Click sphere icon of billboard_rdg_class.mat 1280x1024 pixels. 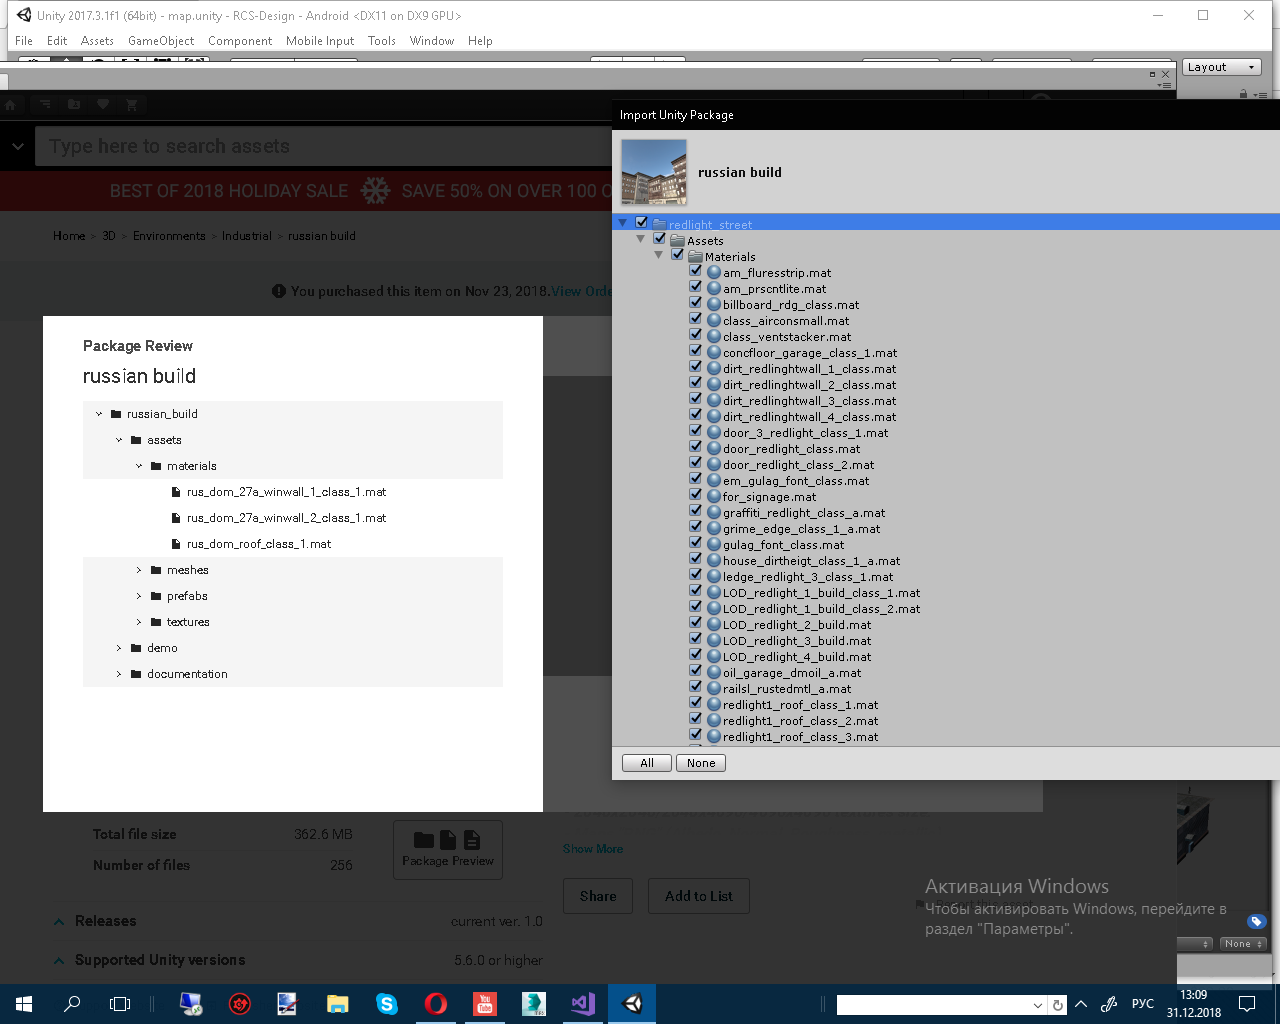click(x=714, y=304)
